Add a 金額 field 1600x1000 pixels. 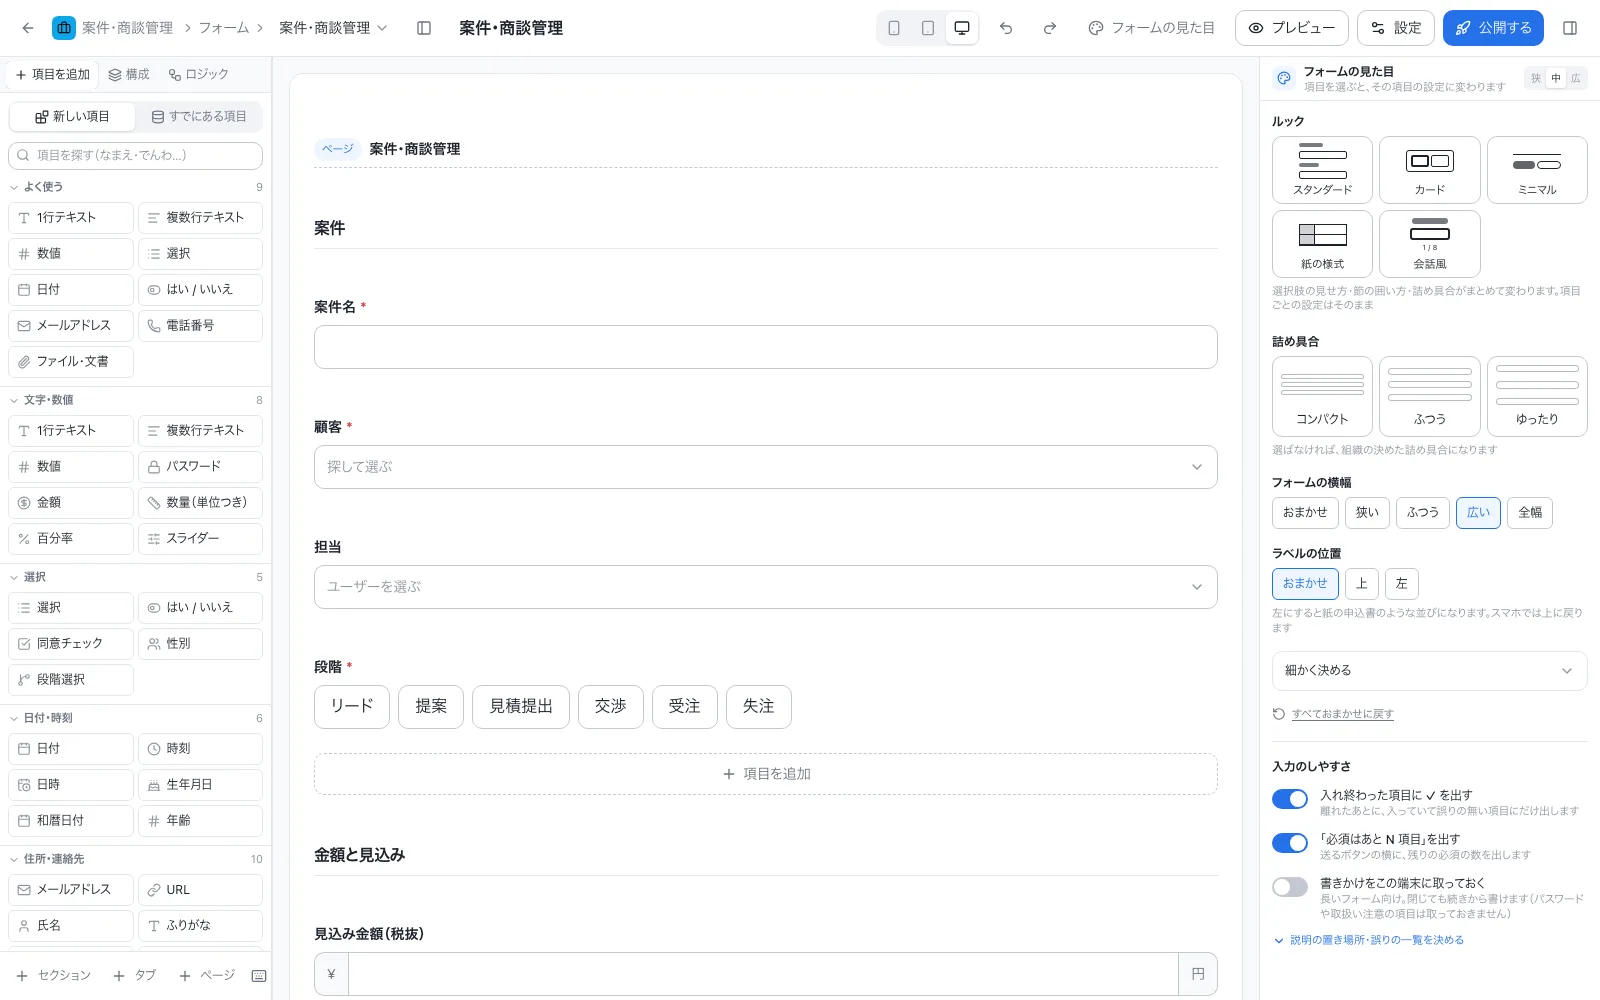point(71,503)
